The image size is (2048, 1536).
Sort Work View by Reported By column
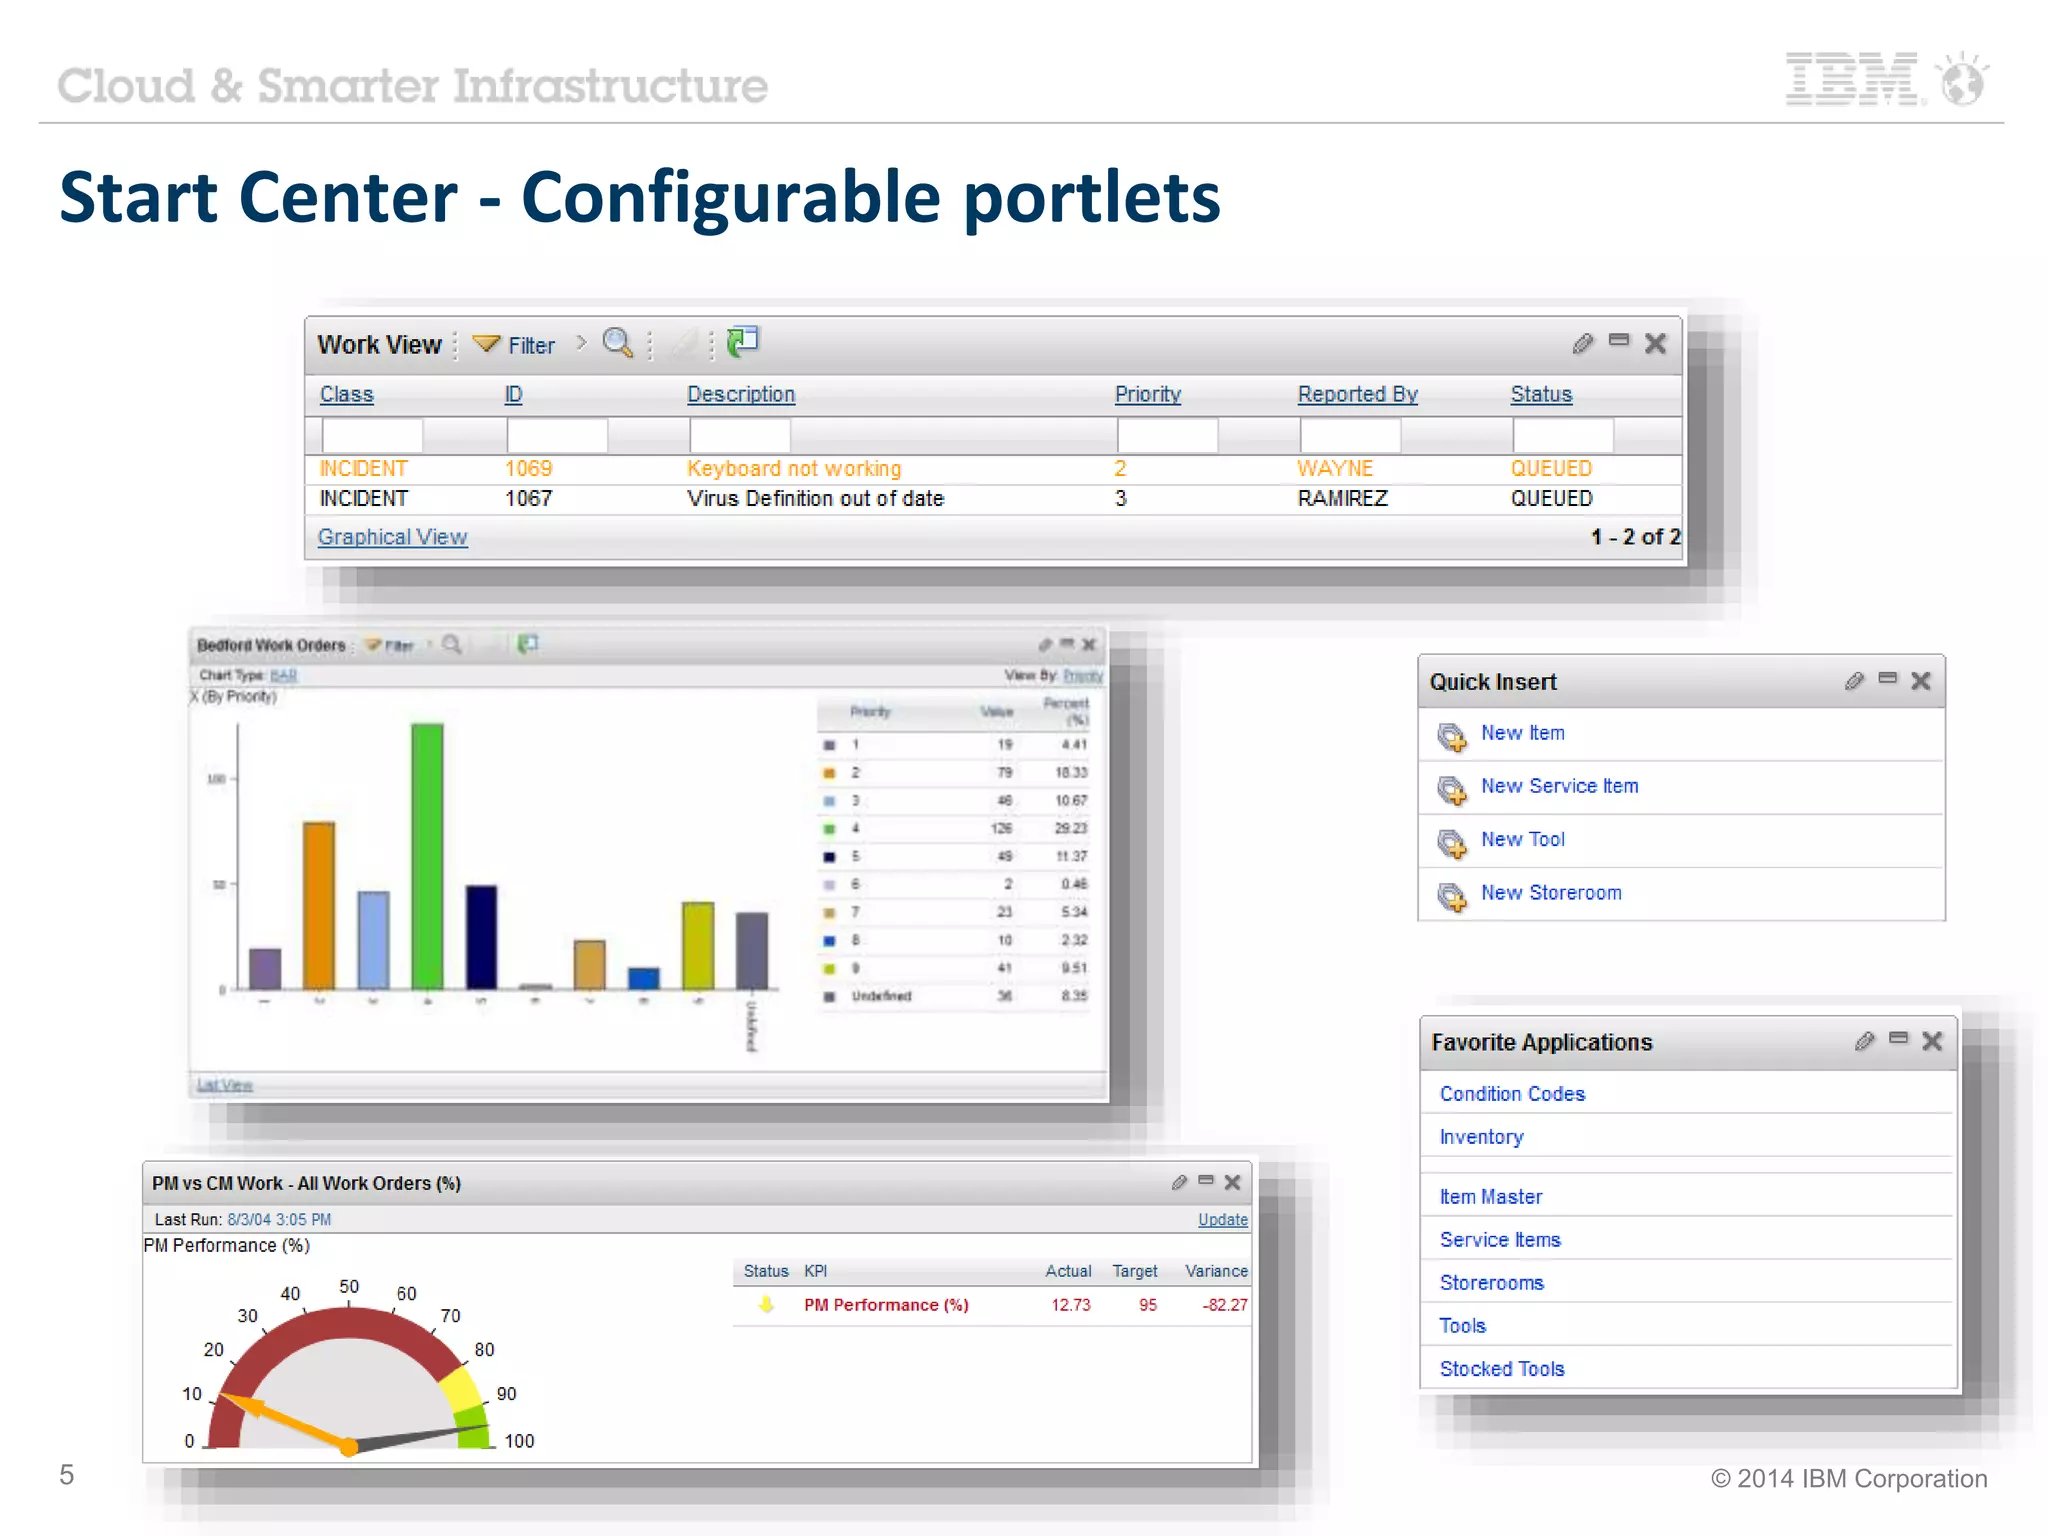tap(1357, 394)
